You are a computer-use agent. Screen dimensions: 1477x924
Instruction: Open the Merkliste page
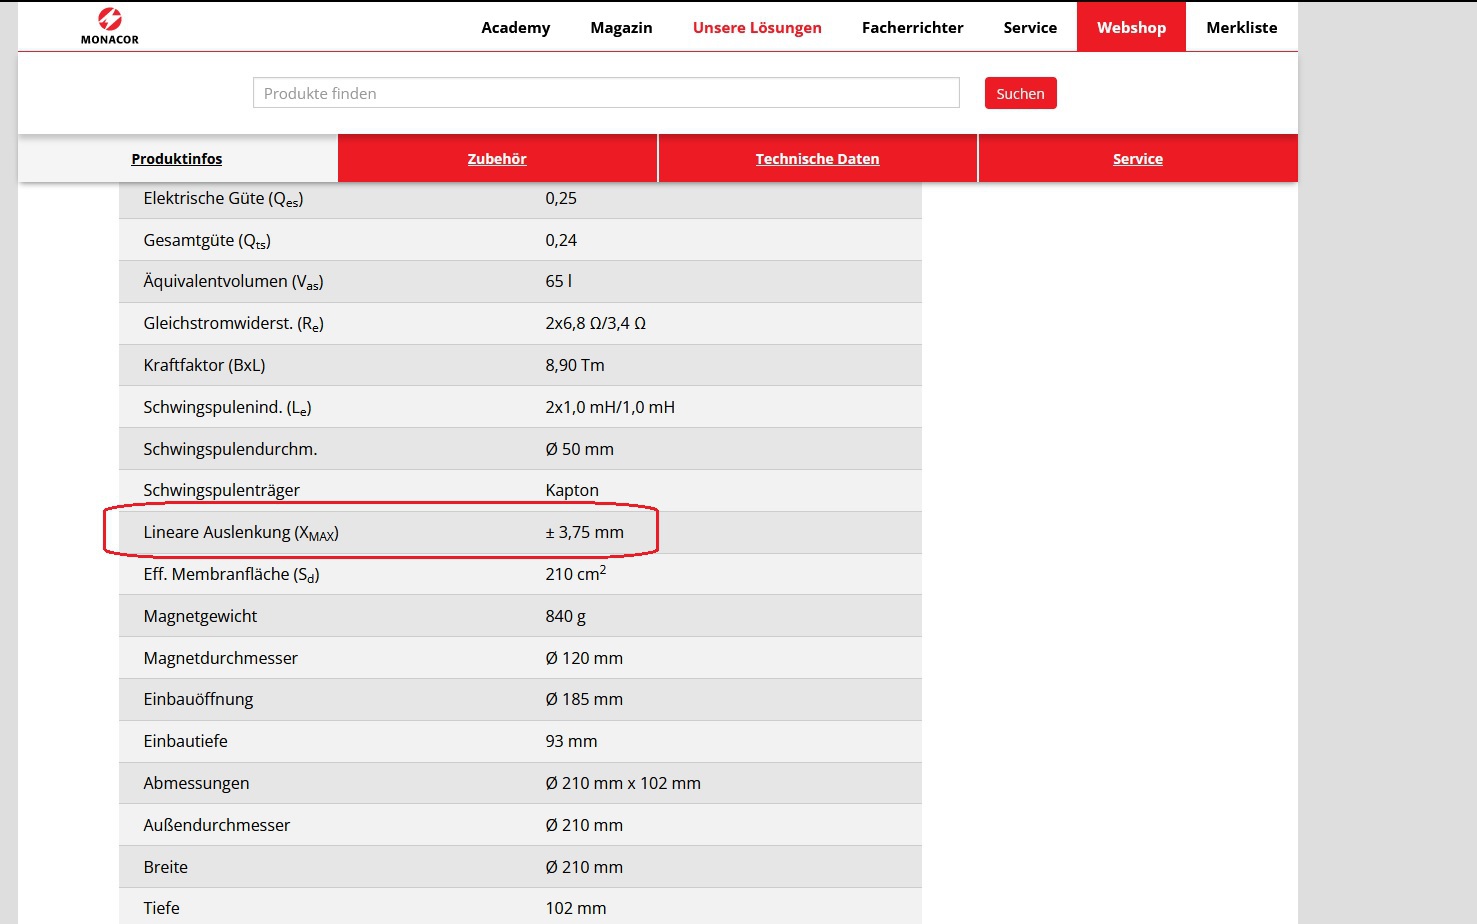(x=1241, y=27)
